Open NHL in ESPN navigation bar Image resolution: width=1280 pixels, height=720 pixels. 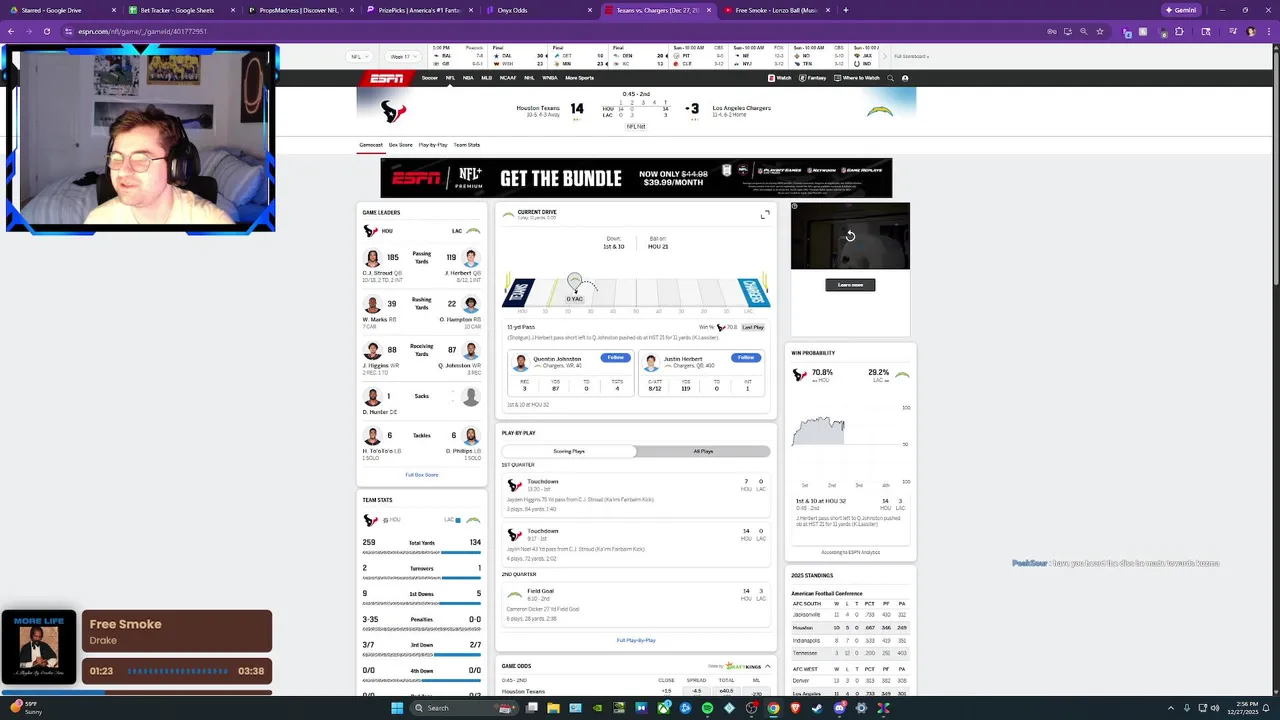pos(529,78)
